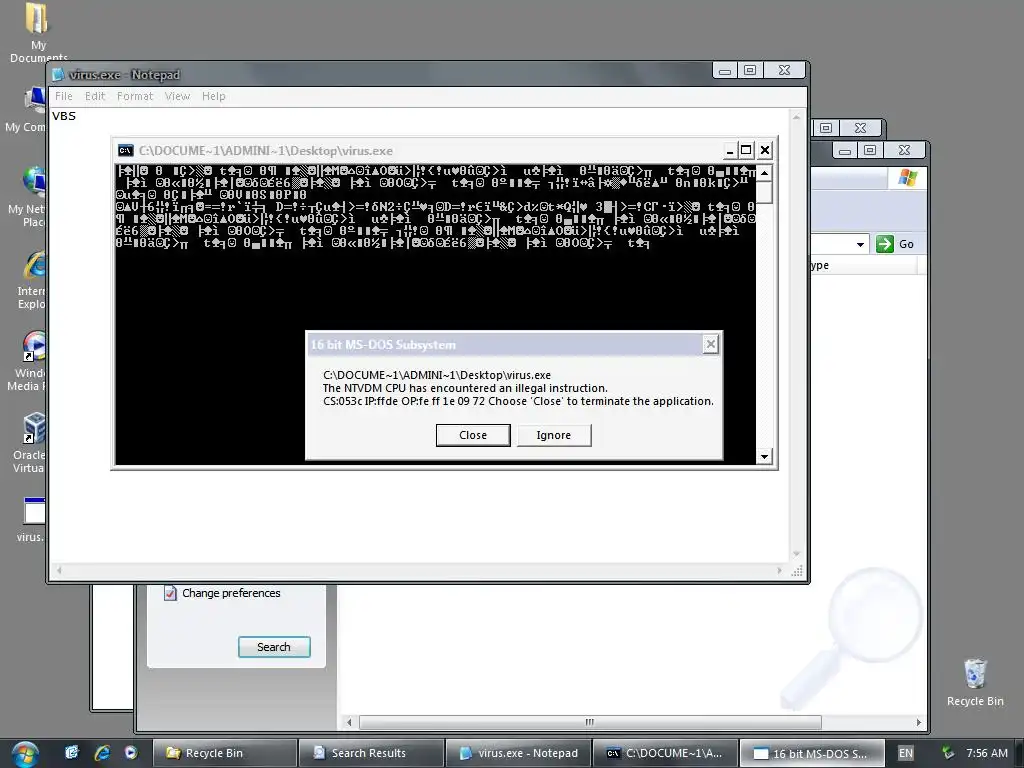Click the right arrow of Search Results scrollbar
The height and width of the screenshot is (768, 1024).
coord(918,722)
